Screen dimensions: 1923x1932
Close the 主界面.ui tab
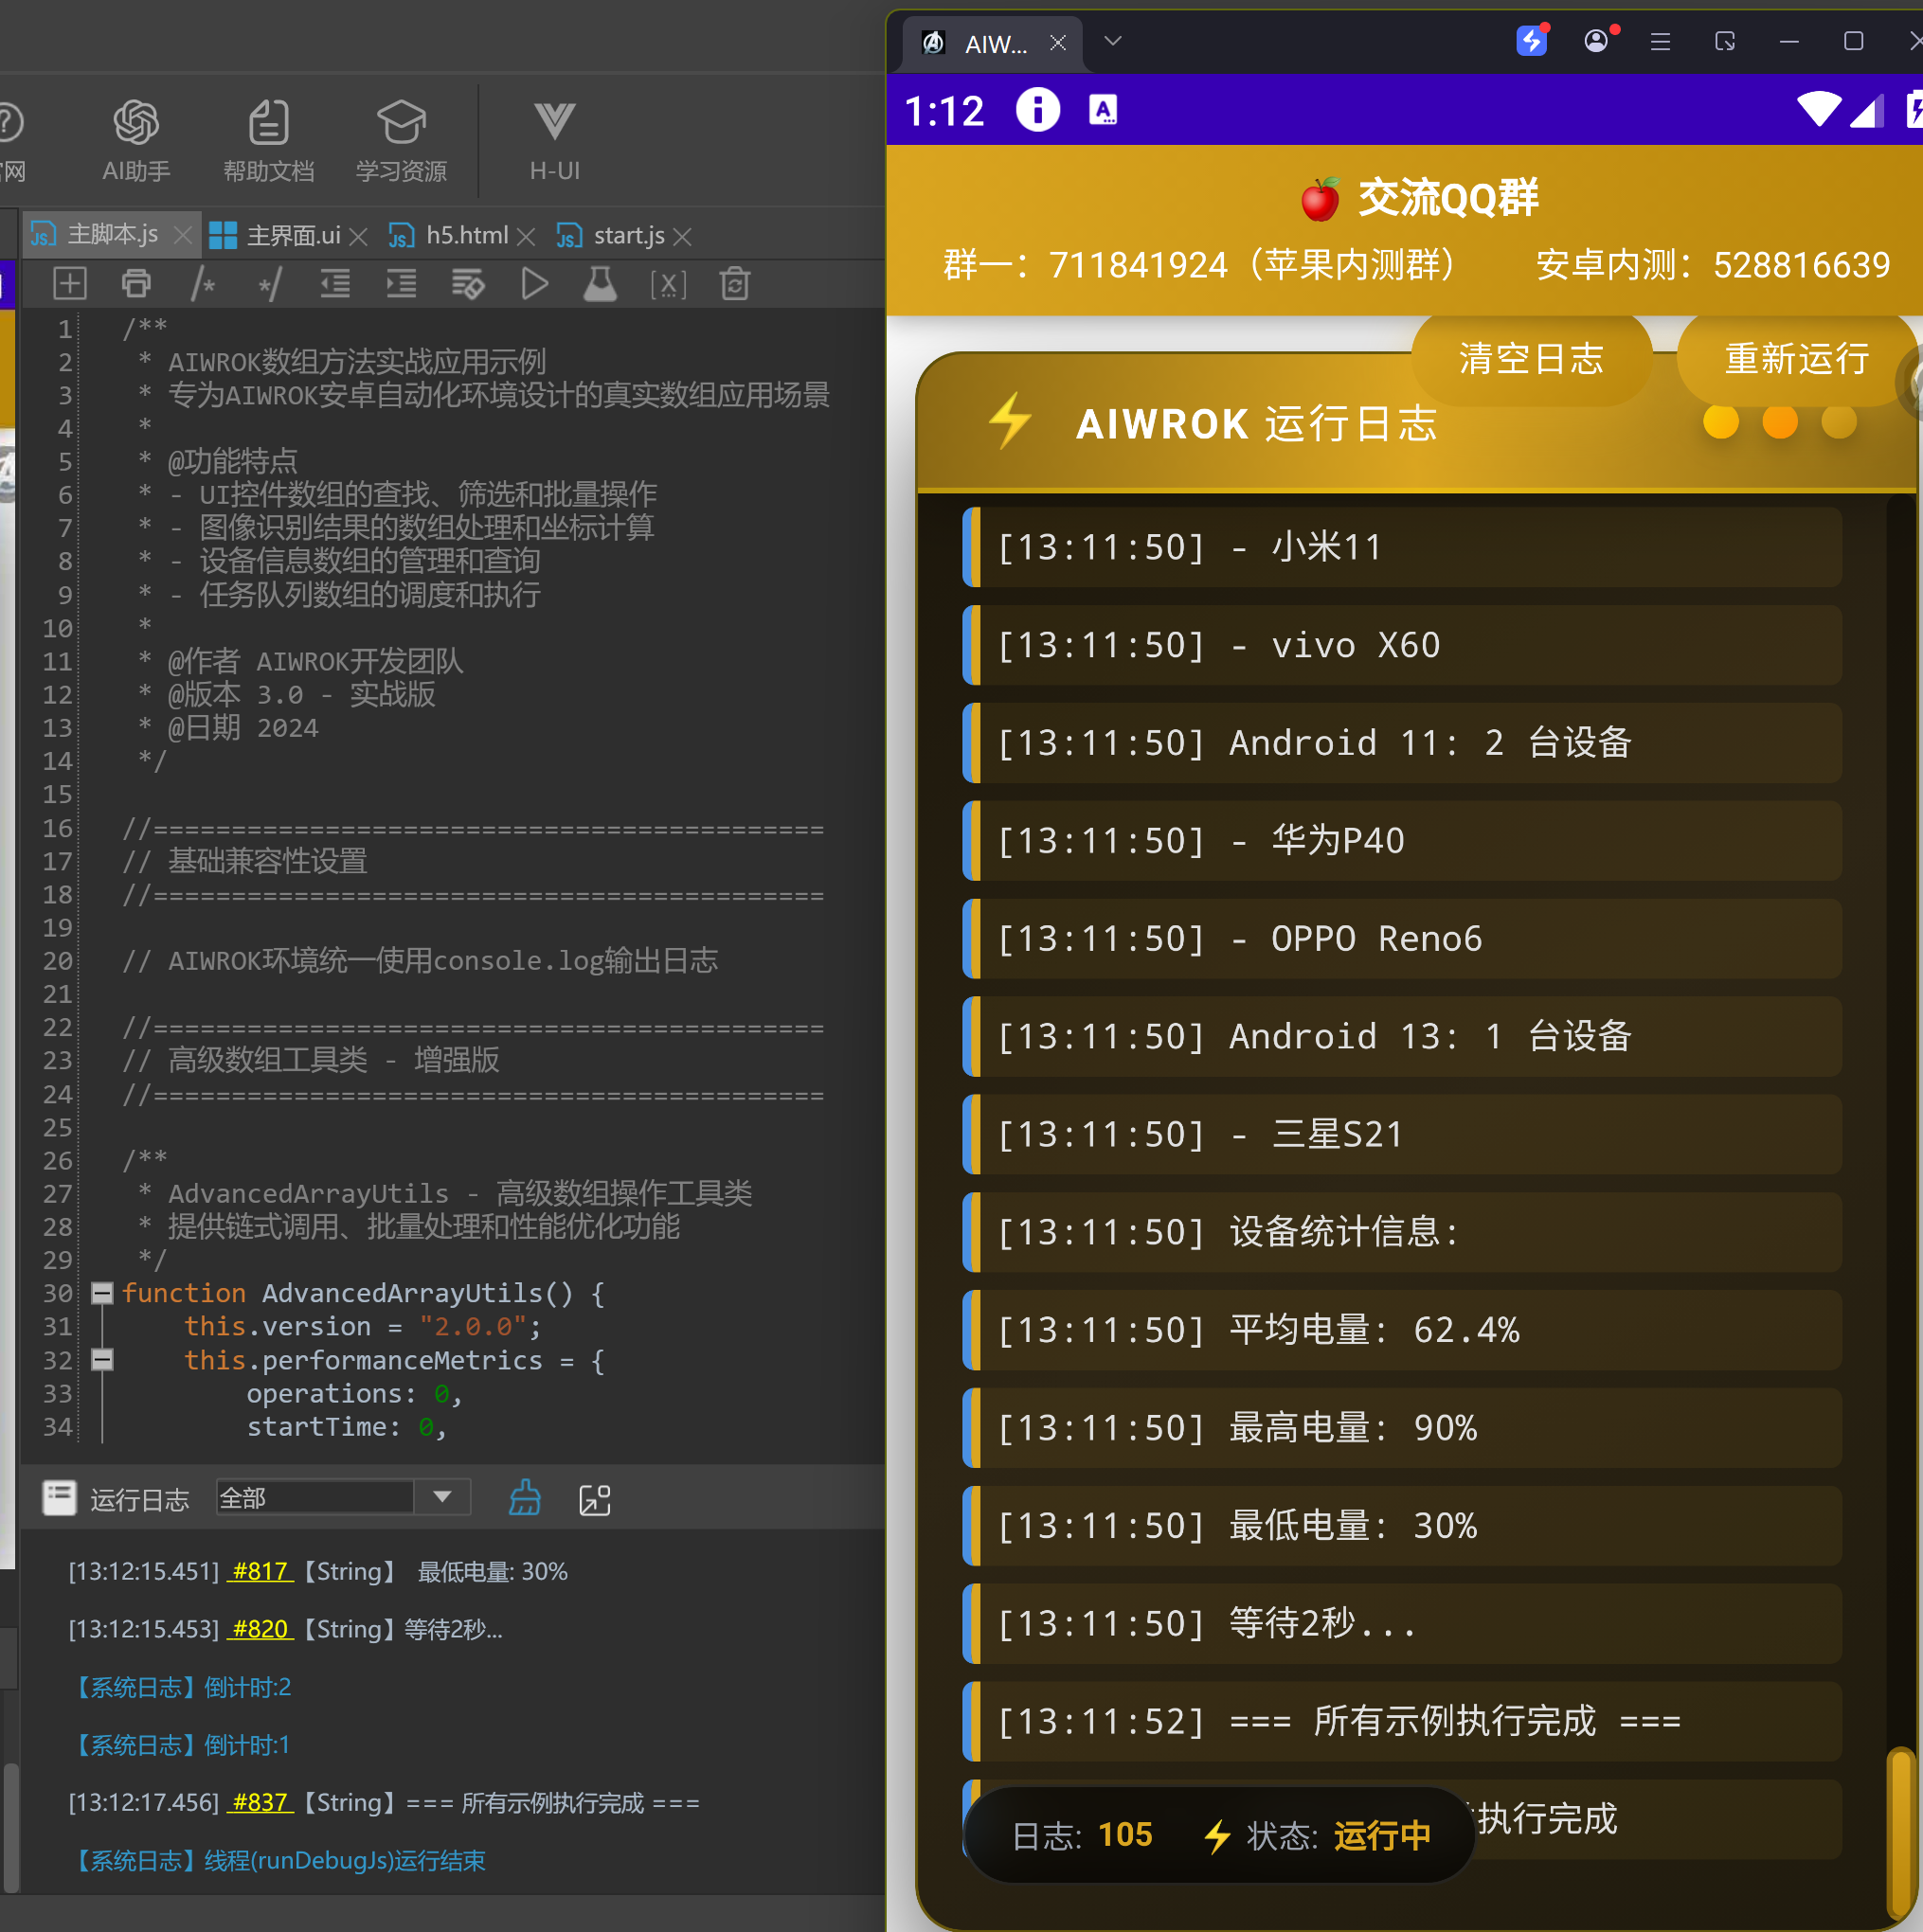pyautogui.click(x=359, y=236)
